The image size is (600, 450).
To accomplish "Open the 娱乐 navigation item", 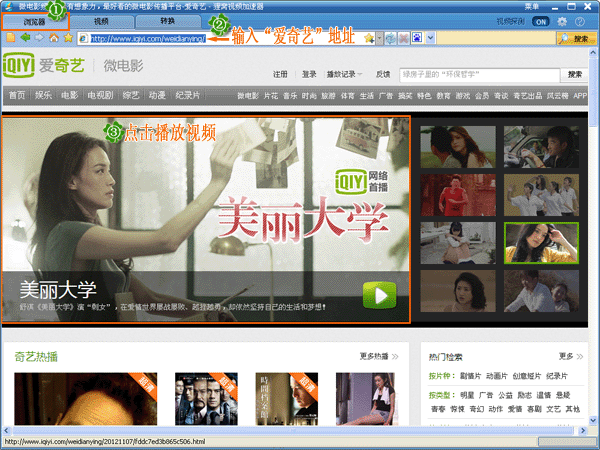I will (x=43, y=95).
